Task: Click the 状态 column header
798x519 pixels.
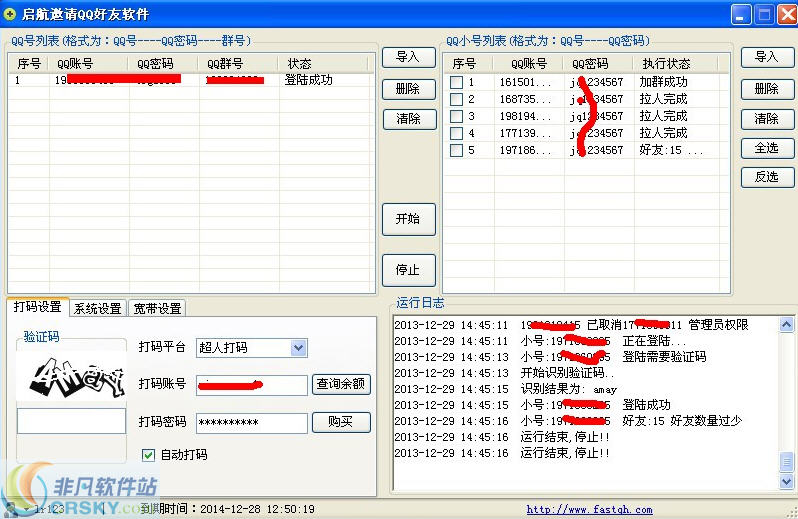Action: click(x=324, y=64)
